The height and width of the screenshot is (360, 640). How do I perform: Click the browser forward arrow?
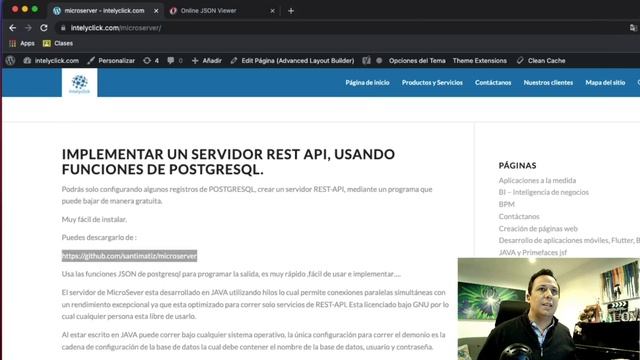click(28, 28)
